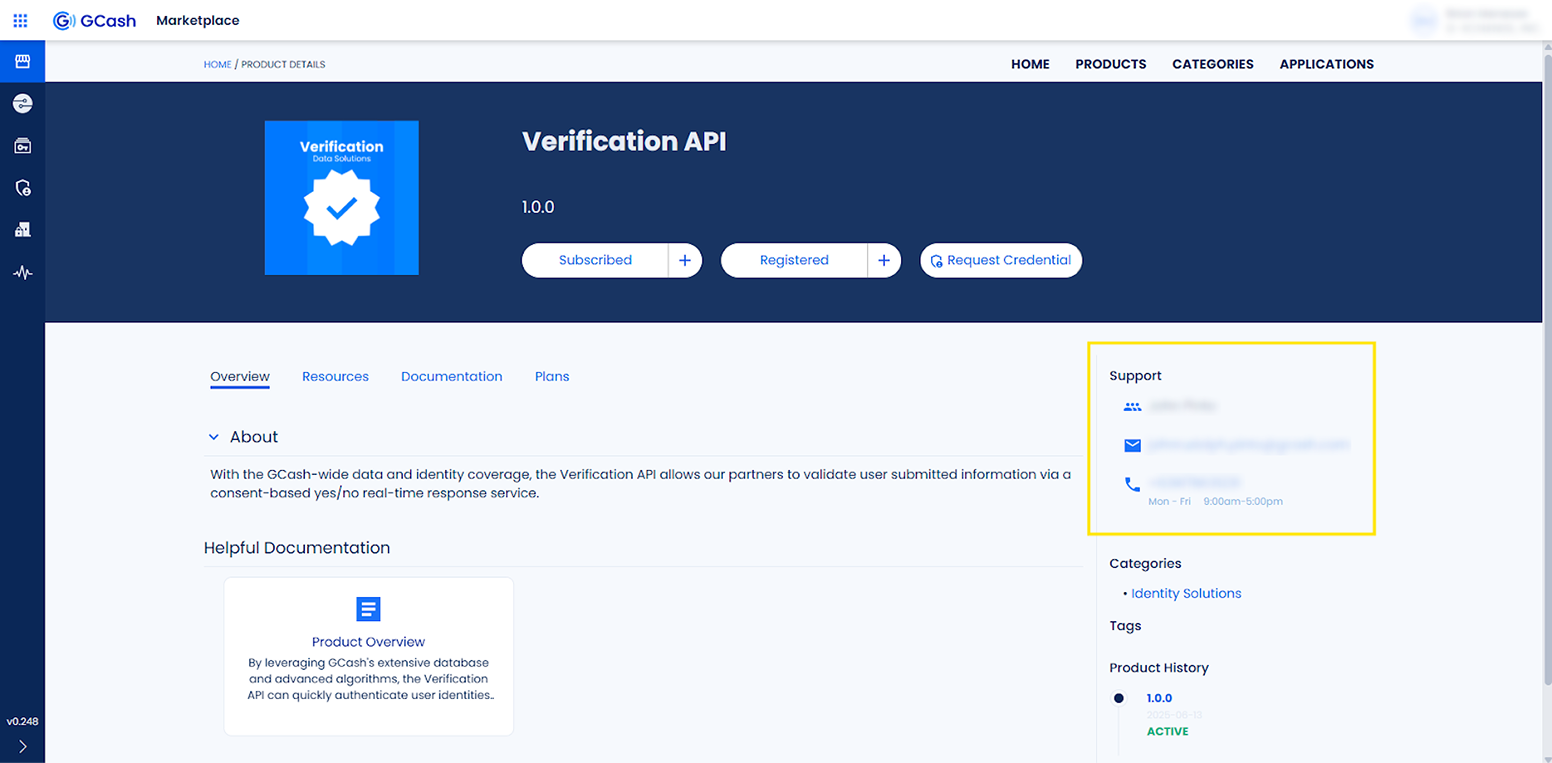Viewport: 1552px width, 763px height.
Task: Click the Verification API product thumbnail
Action: (x=341, y=198)
